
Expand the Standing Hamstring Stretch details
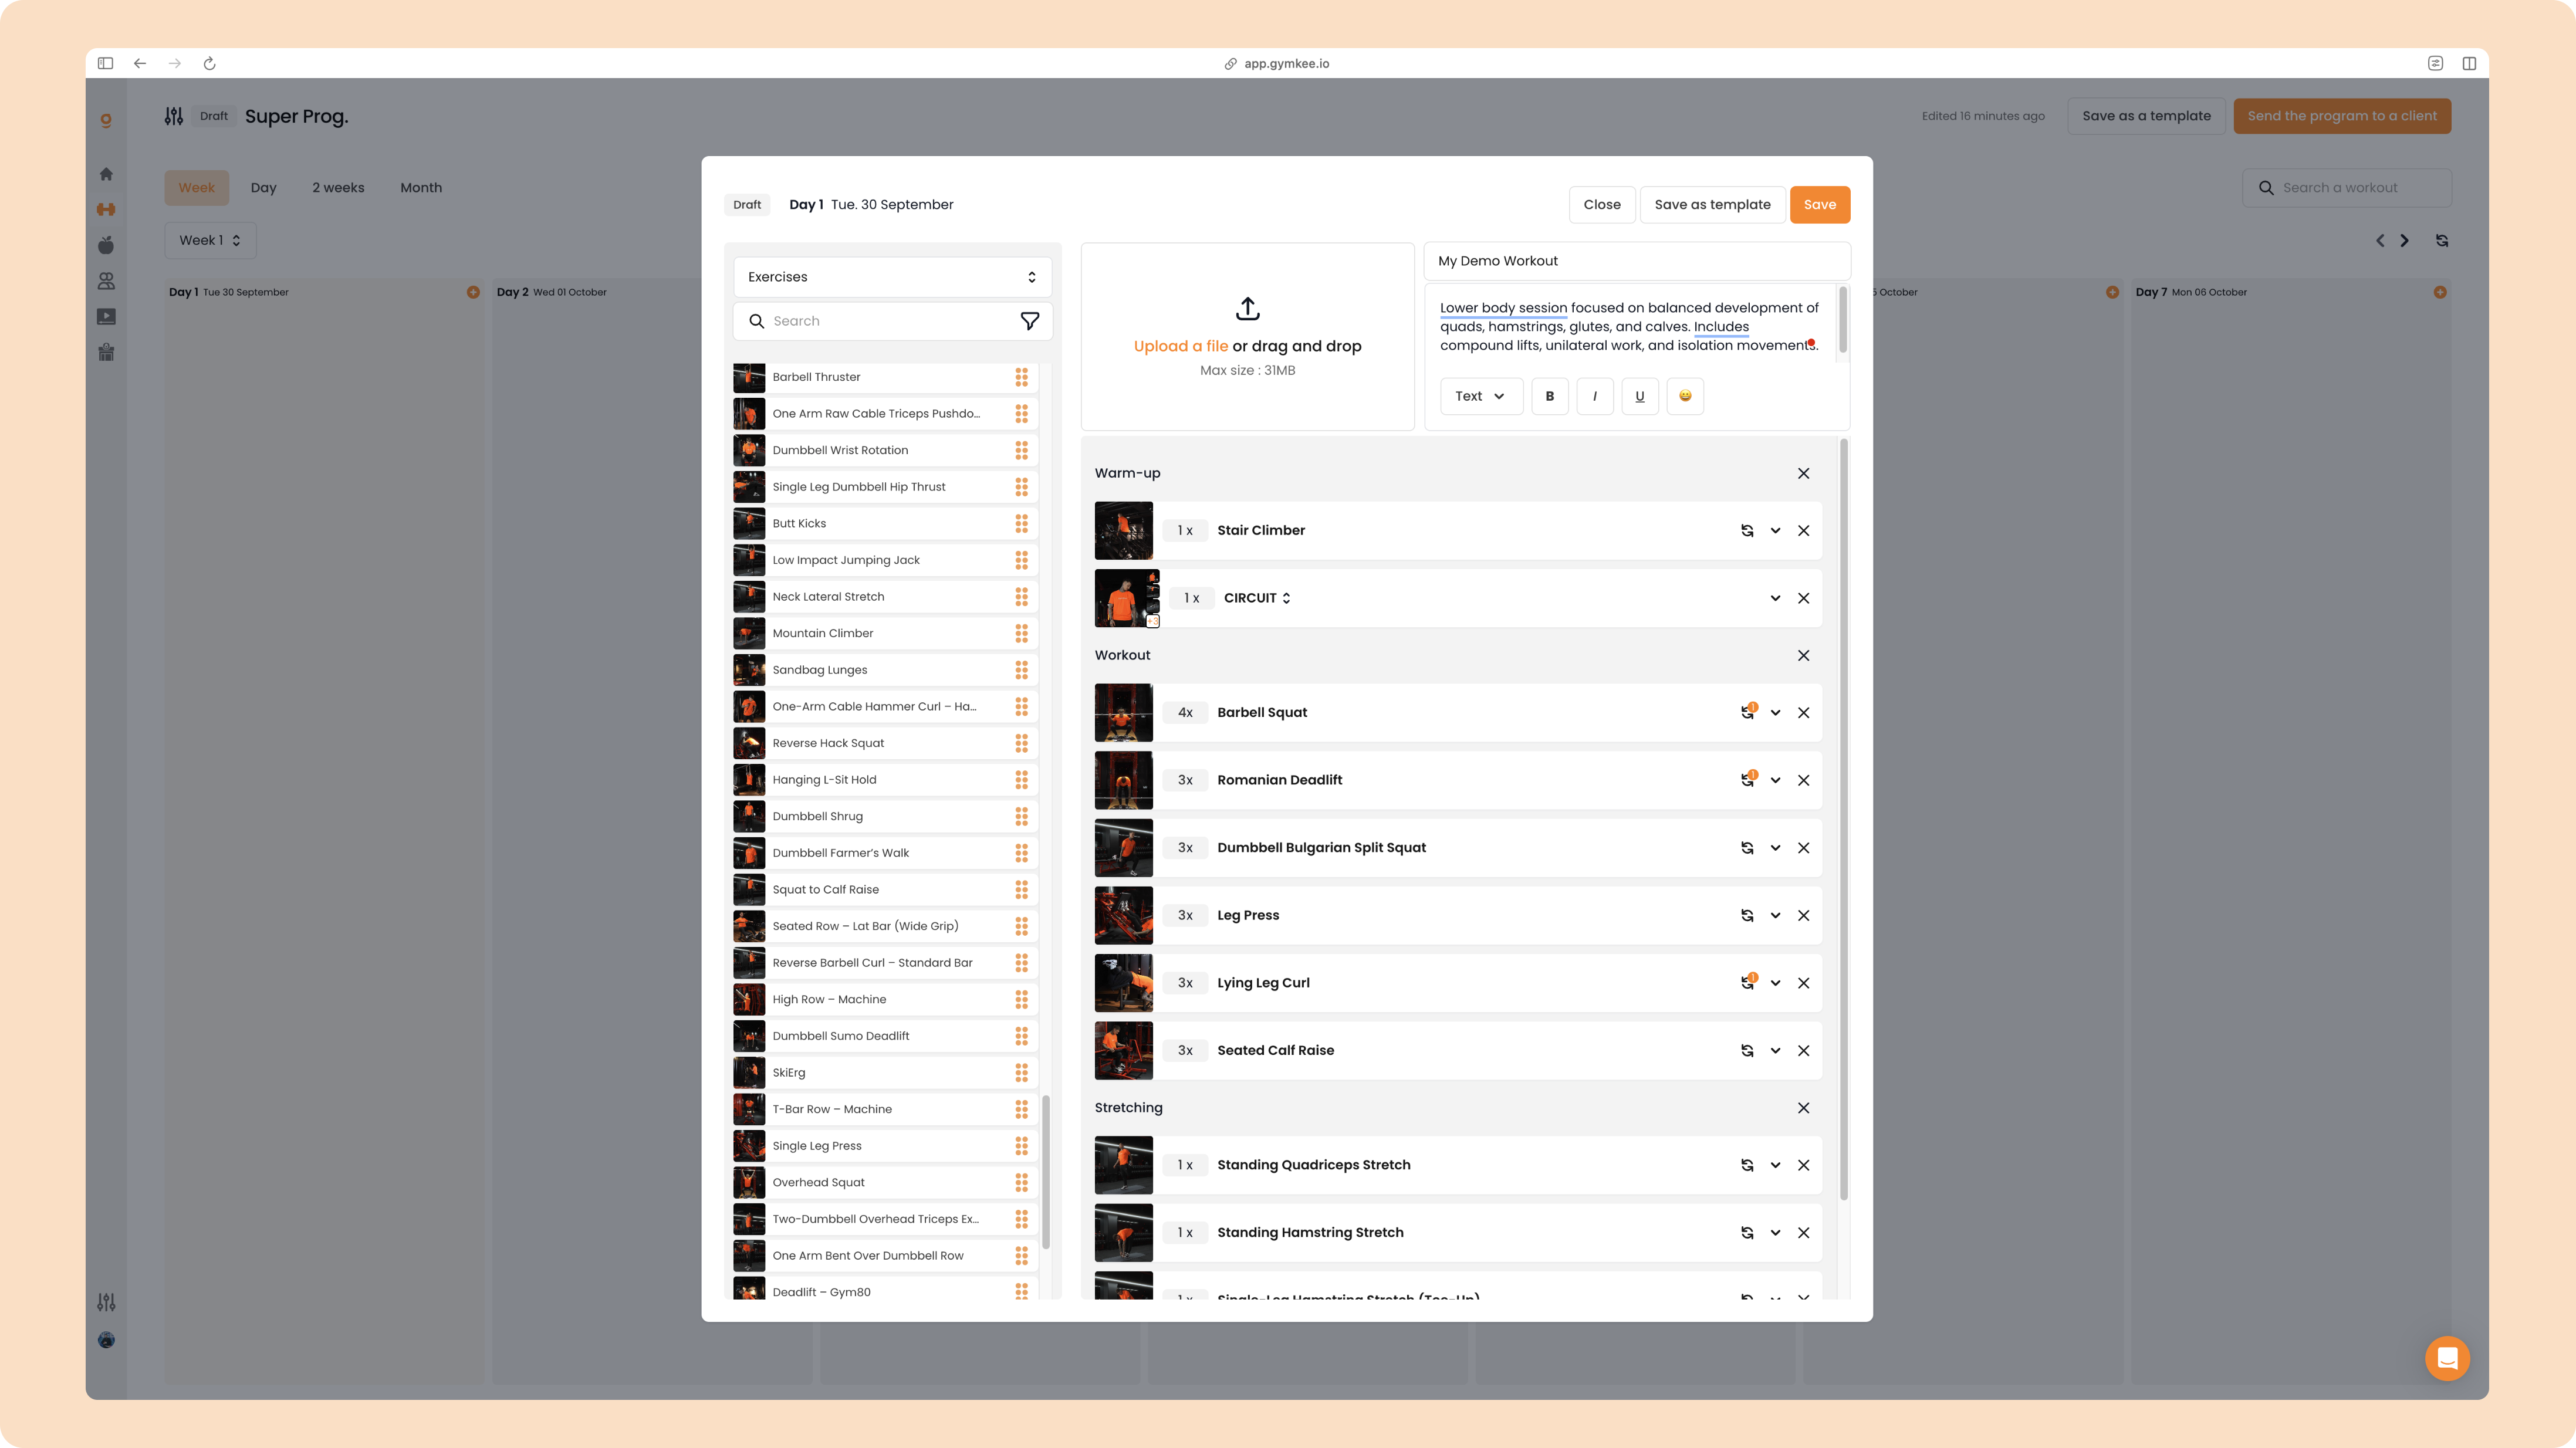coord(1775,1233)
